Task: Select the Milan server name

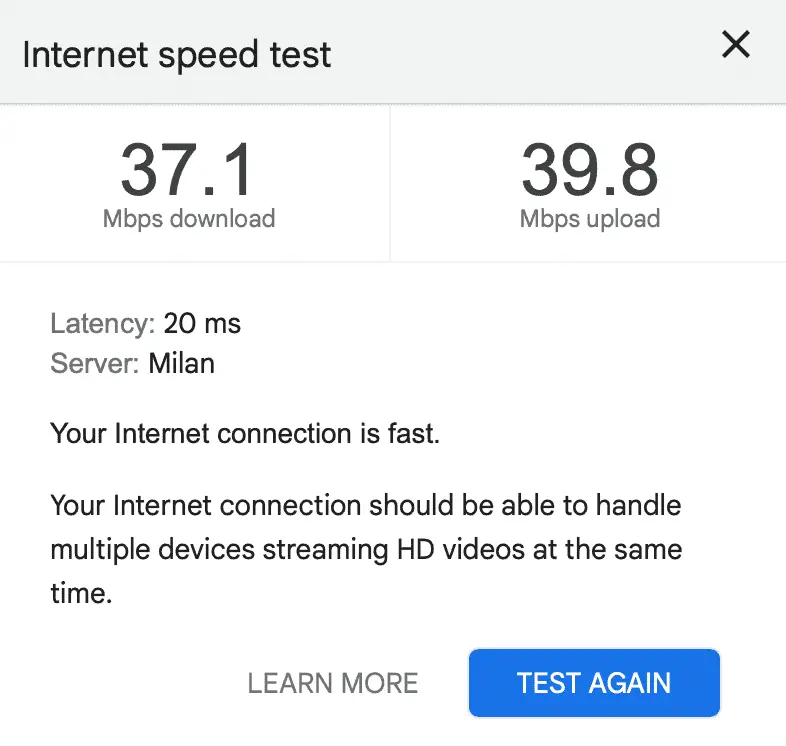Action: pos(181,363)
